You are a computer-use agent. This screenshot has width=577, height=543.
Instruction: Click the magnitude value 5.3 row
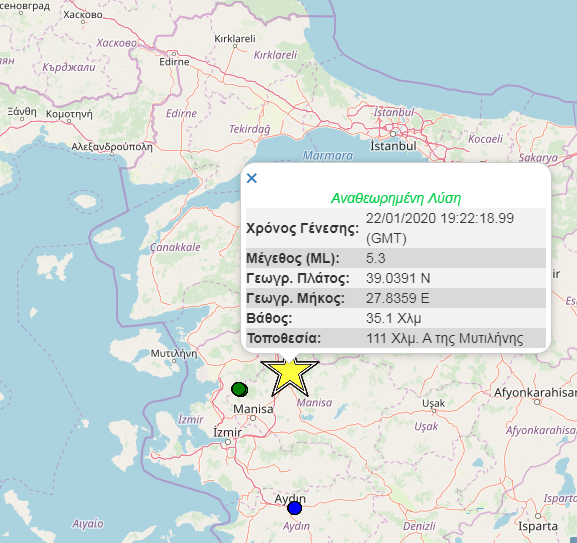396,258
